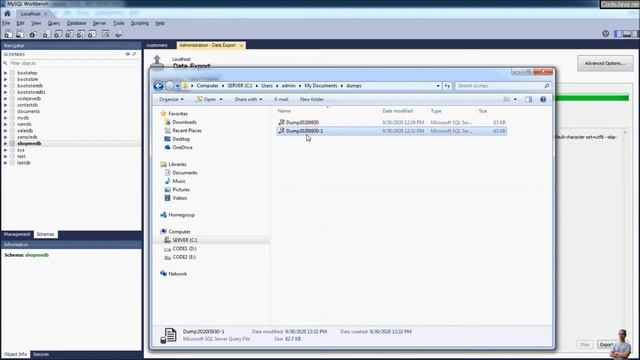
Task: Click the Filter objects search field
Action: (x=71, y=63)
